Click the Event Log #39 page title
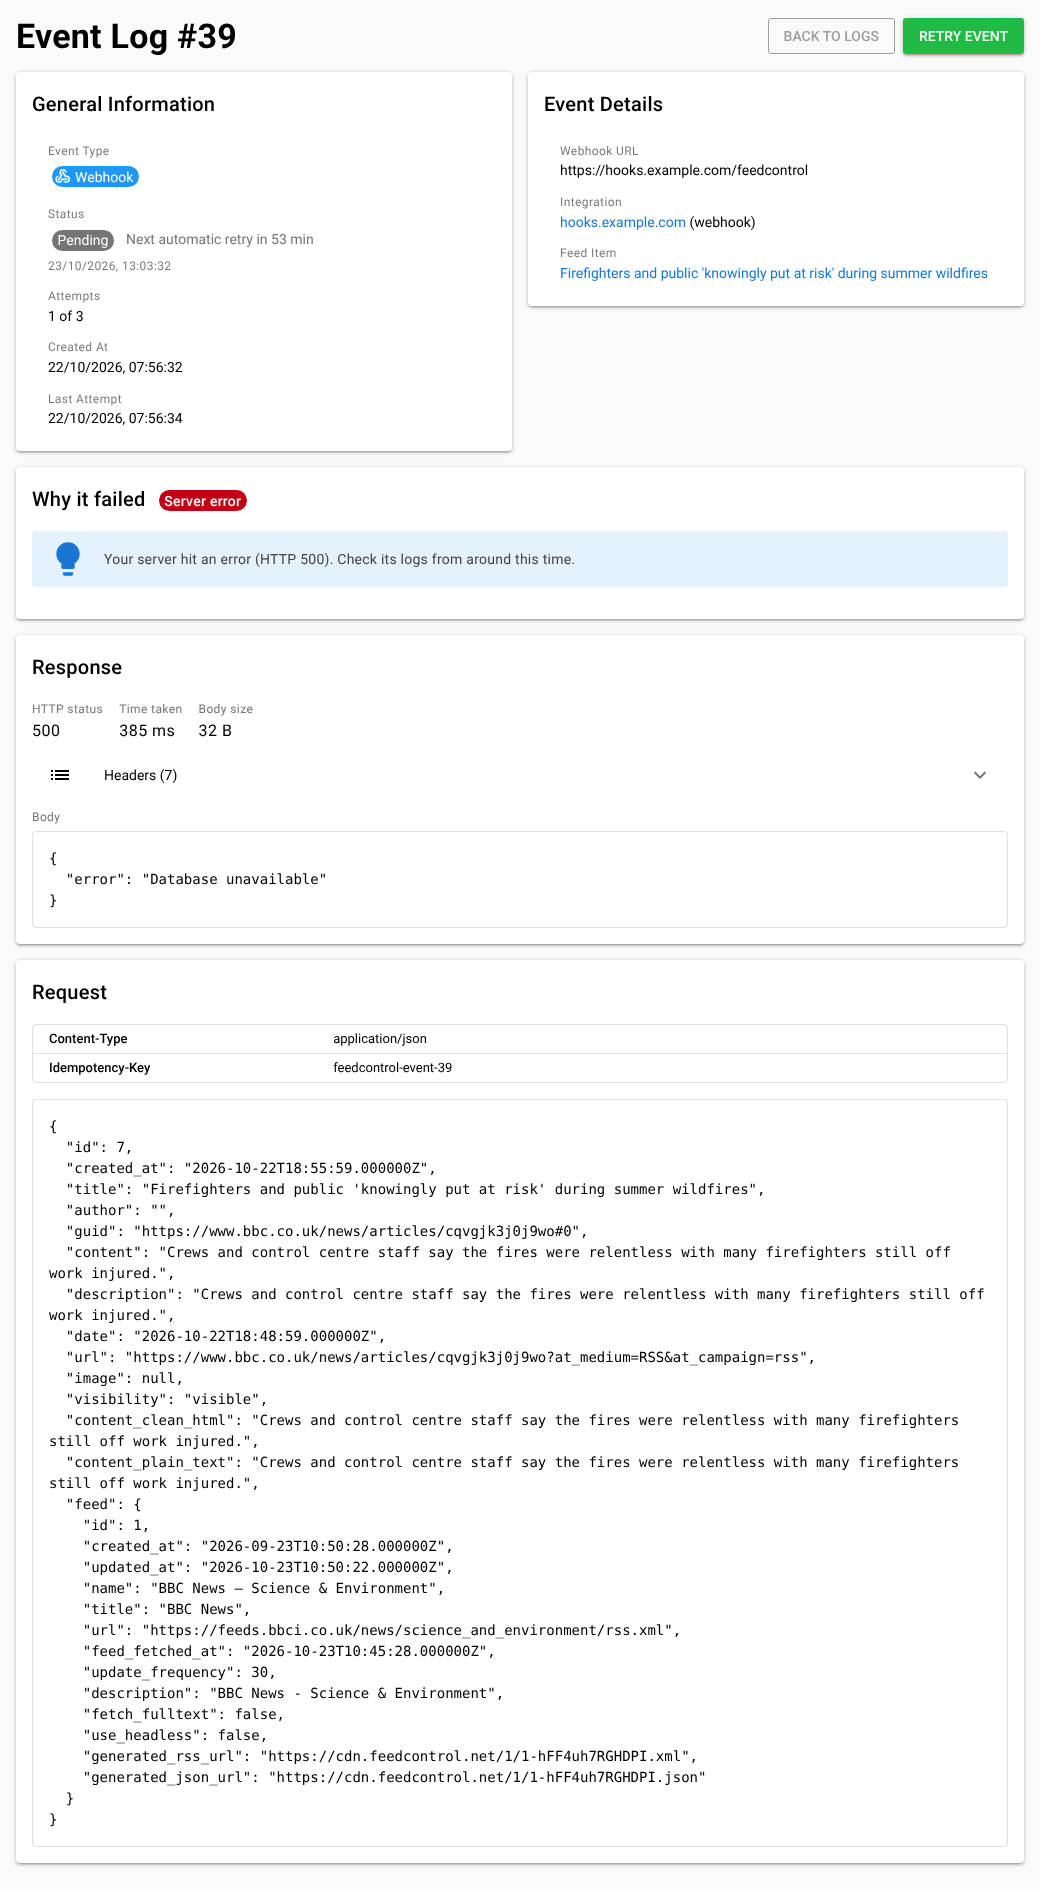1040x1889 pixels. pyautogui.click(x=126, y=36)
